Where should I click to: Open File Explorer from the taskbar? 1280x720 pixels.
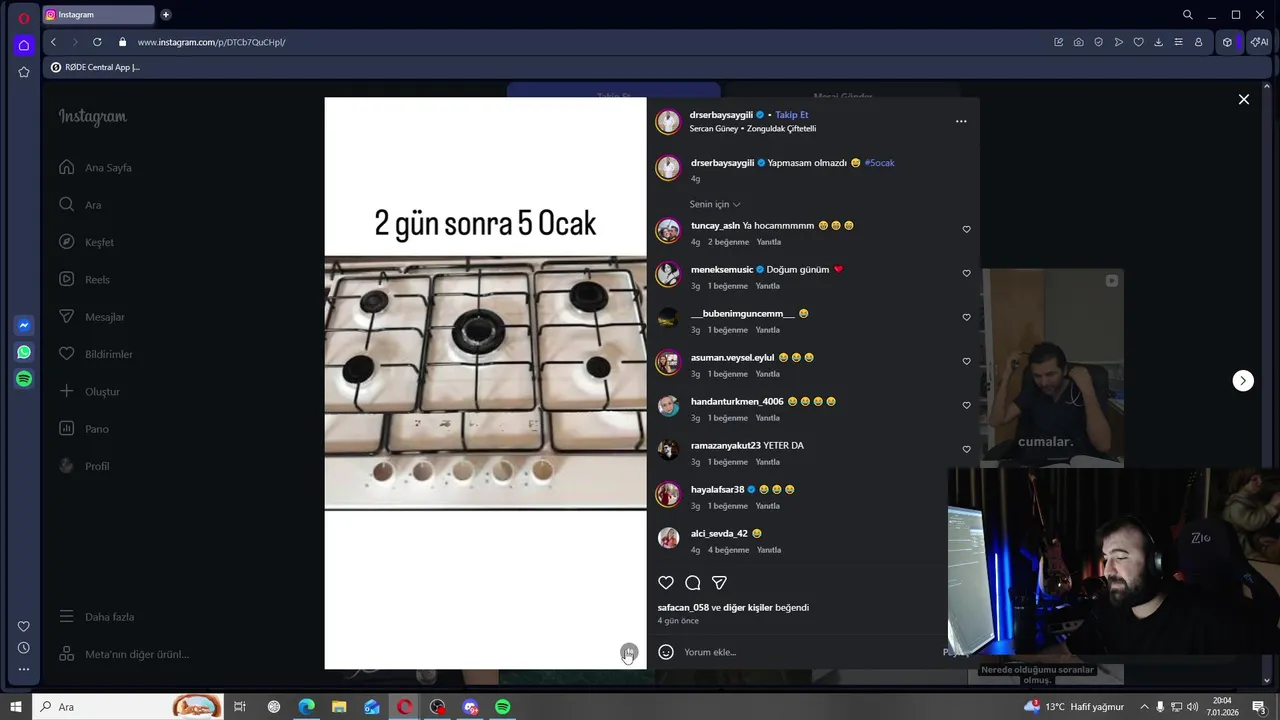tap(339, 707)
